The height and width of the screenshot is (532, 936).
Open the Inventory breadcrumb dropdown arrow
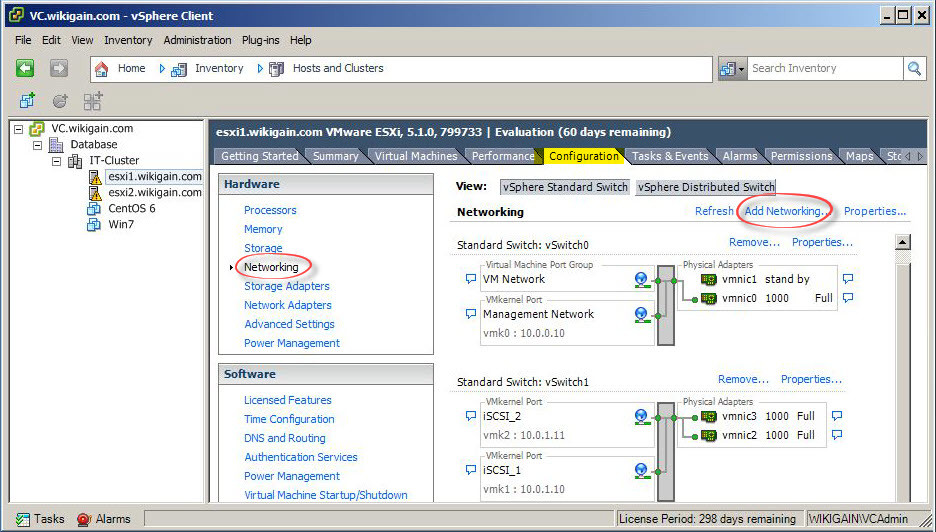click(x=260, y=69)
